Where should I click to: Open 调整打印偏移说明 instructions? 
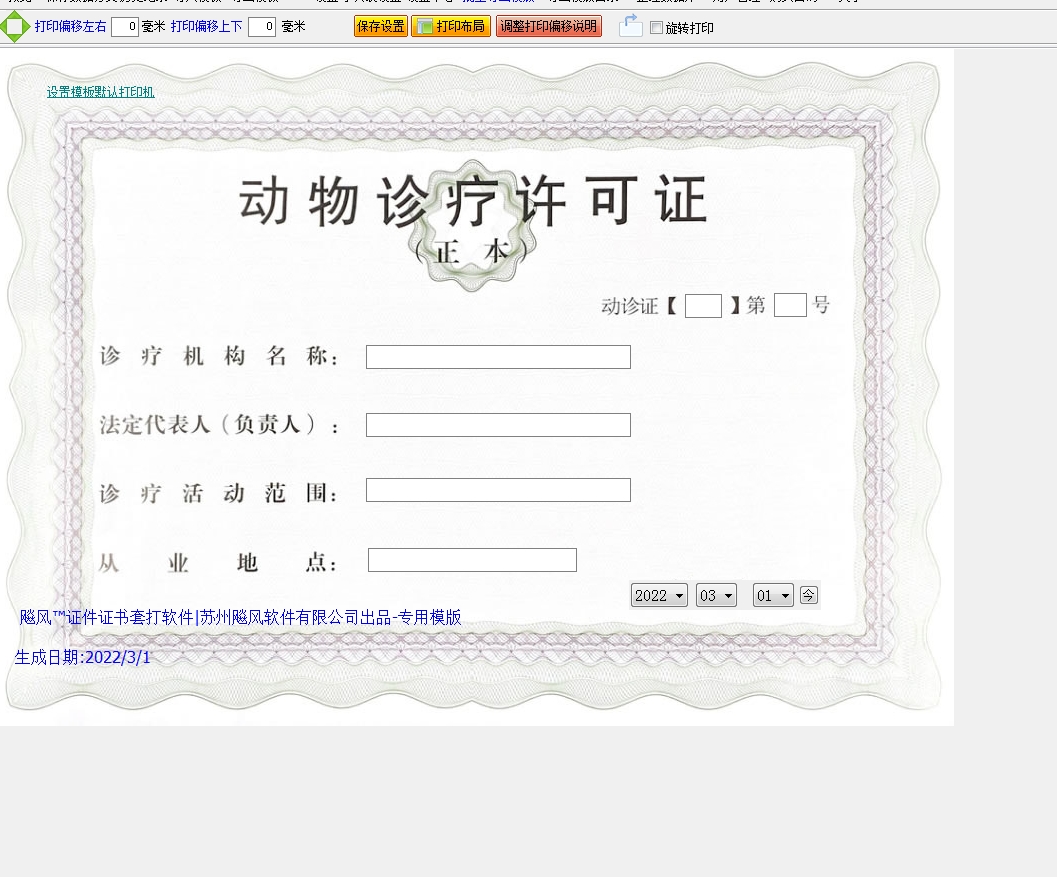click(549, 27)
